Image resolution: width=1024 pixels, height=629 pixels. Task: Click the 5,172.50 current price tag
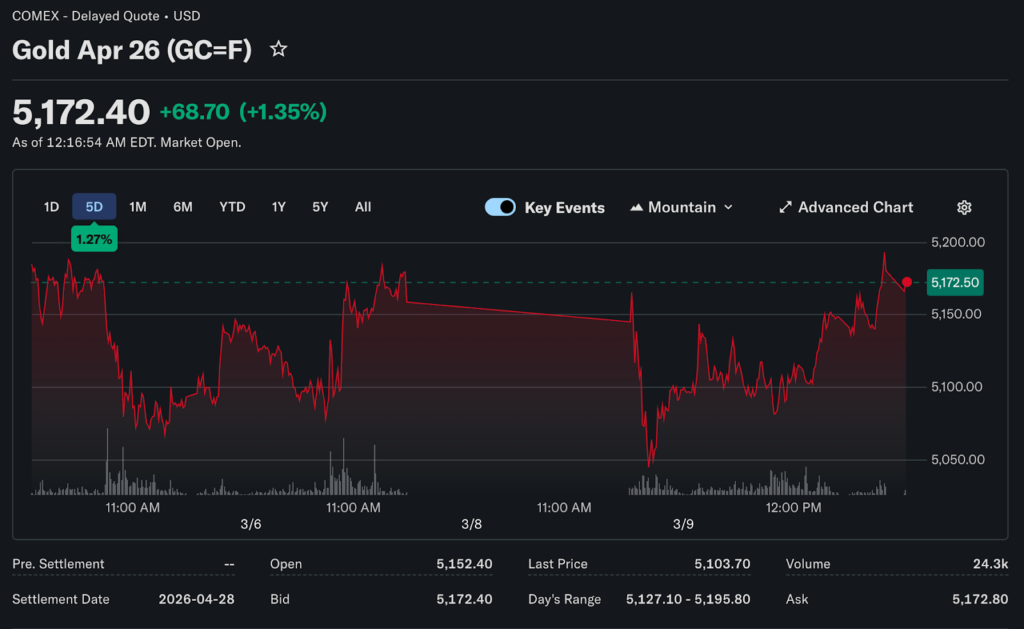click(x=954, y=283)
